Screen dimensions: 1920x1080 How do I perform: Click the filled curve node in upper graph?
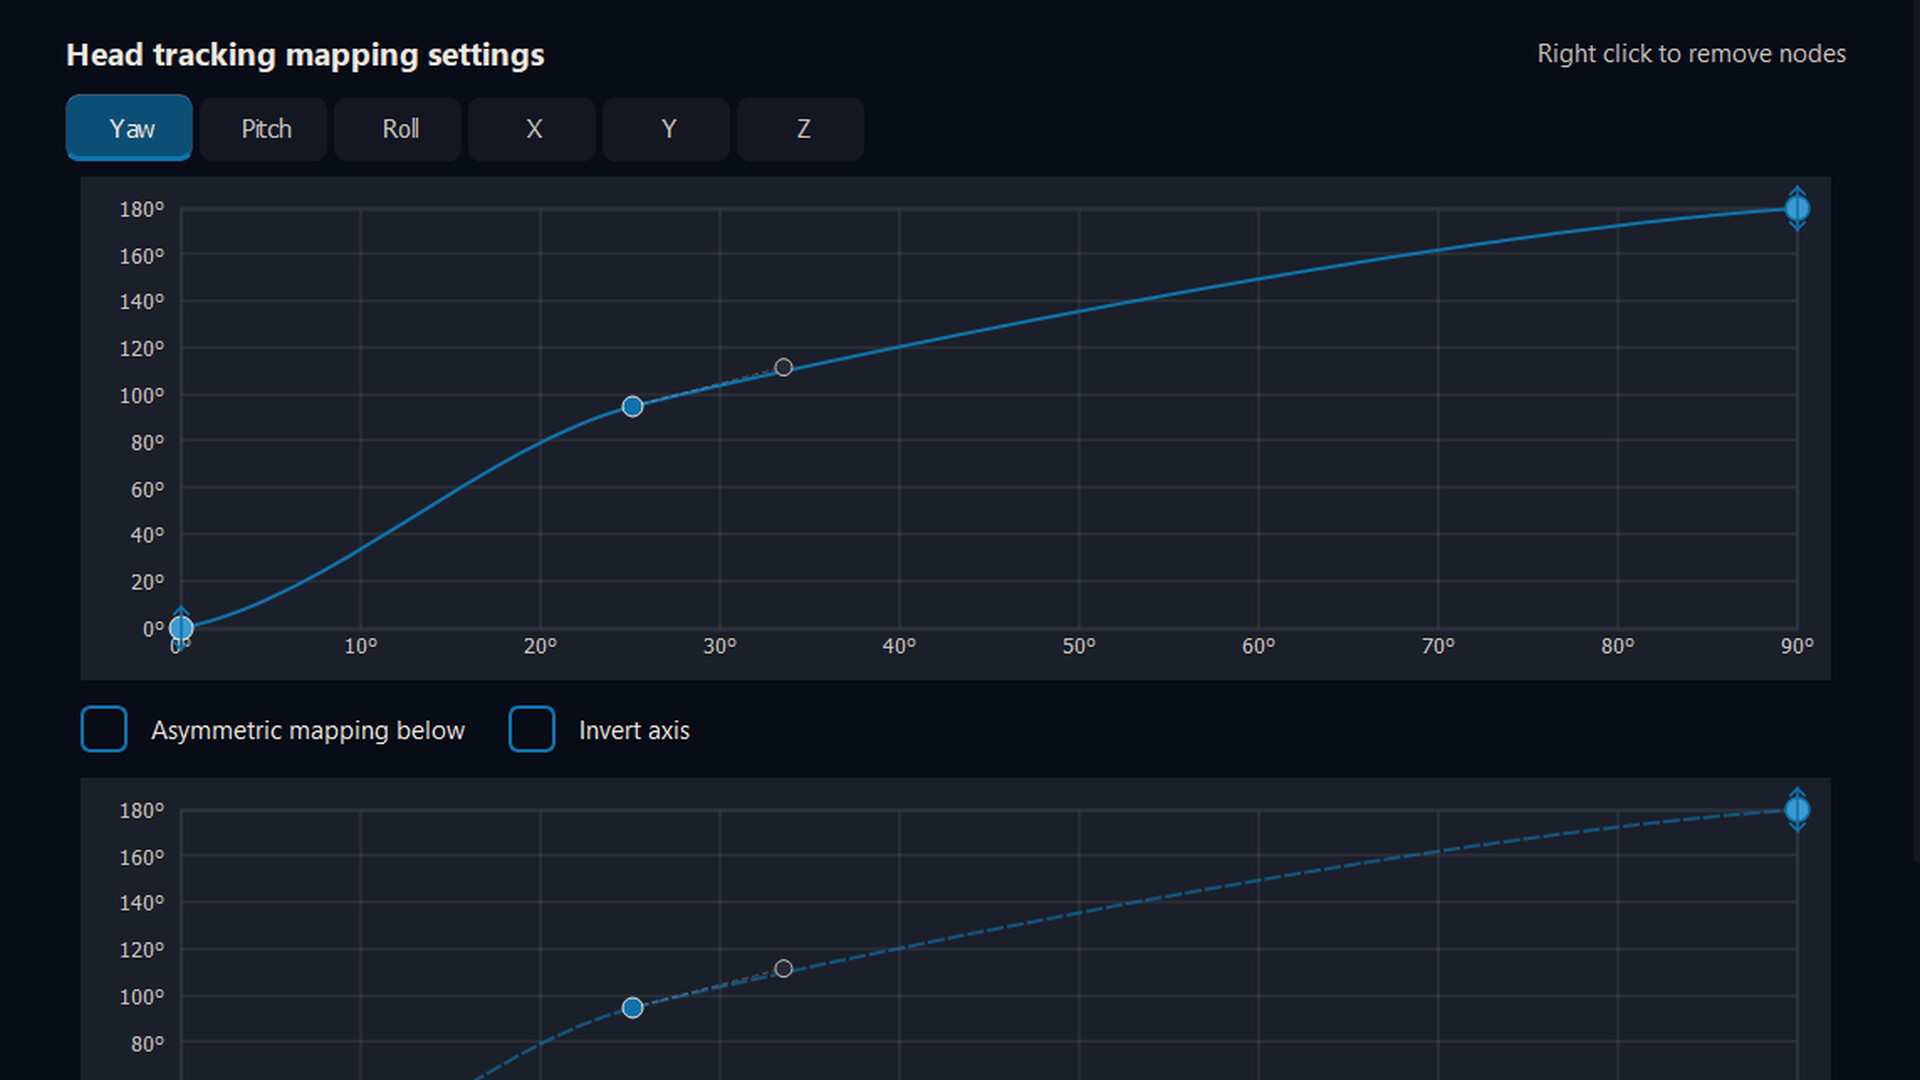632,406
